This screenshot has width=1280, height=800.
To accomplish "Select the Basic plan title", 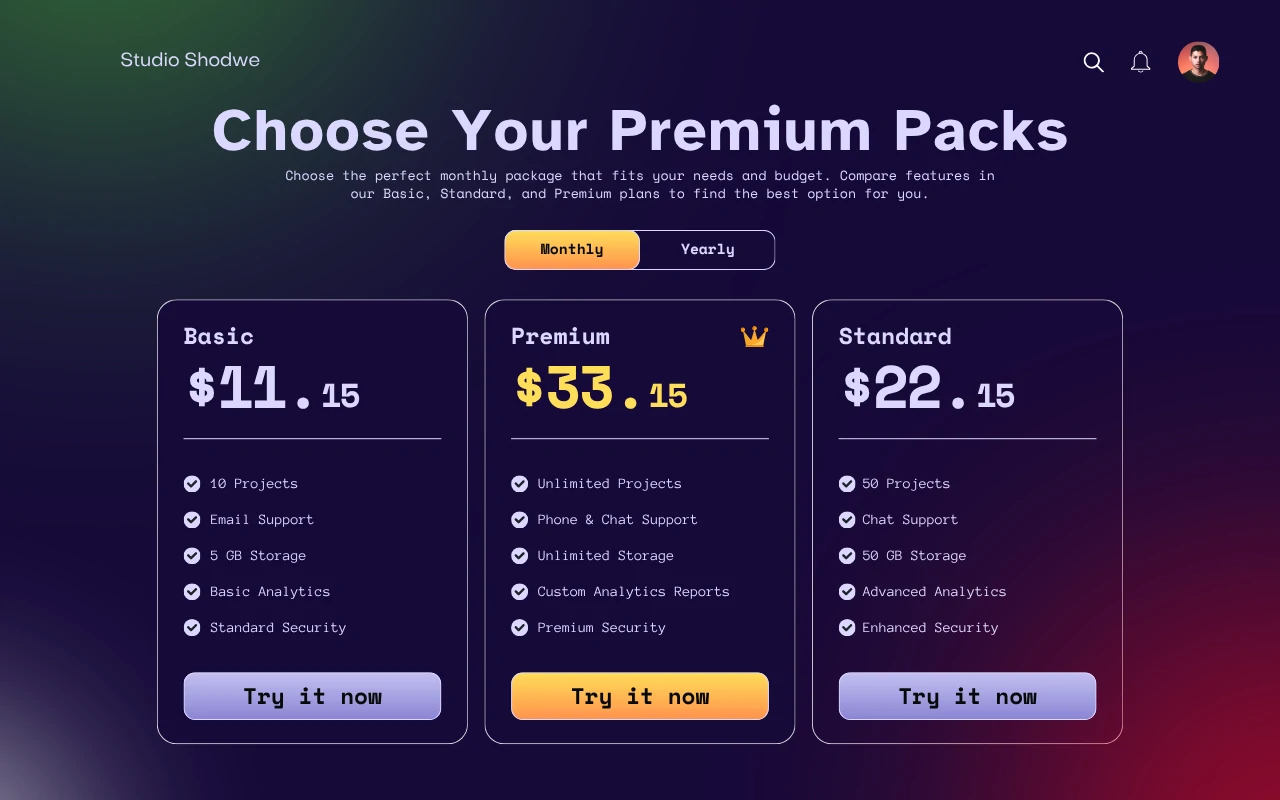I will (x=219, y=336).
